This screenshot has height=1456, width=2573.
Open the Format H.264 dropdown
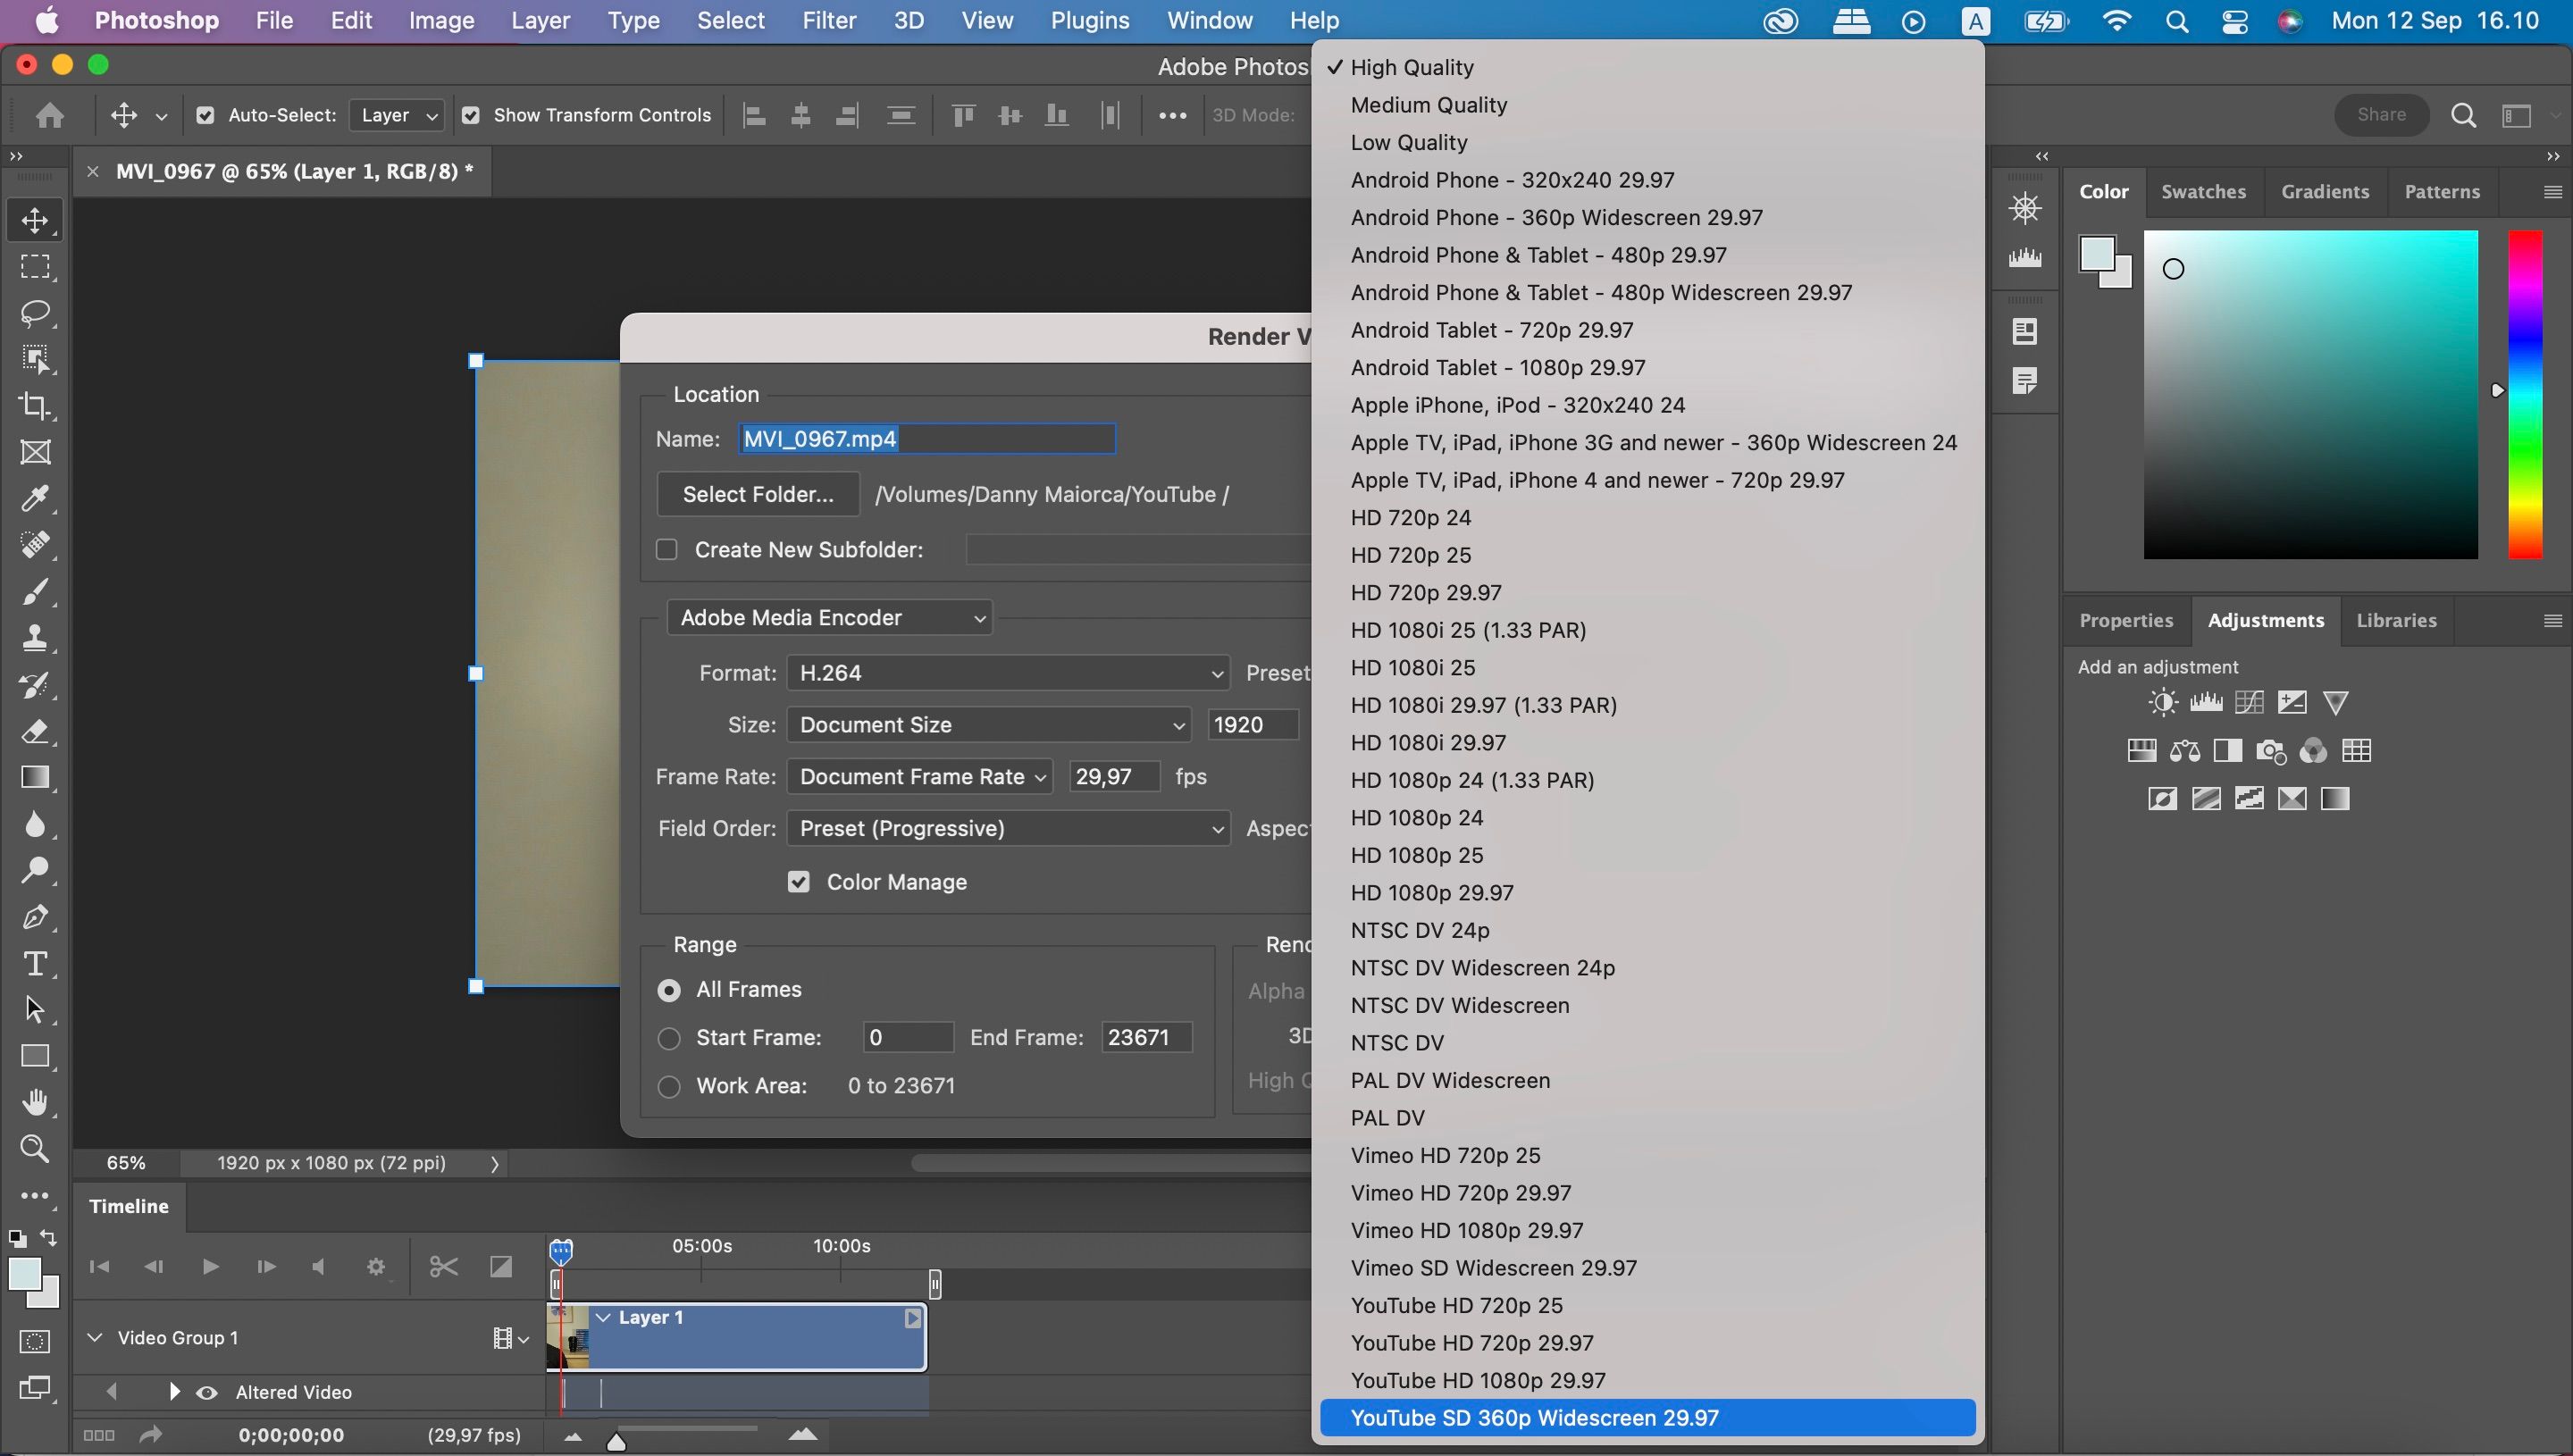(x=1007, y=673)
